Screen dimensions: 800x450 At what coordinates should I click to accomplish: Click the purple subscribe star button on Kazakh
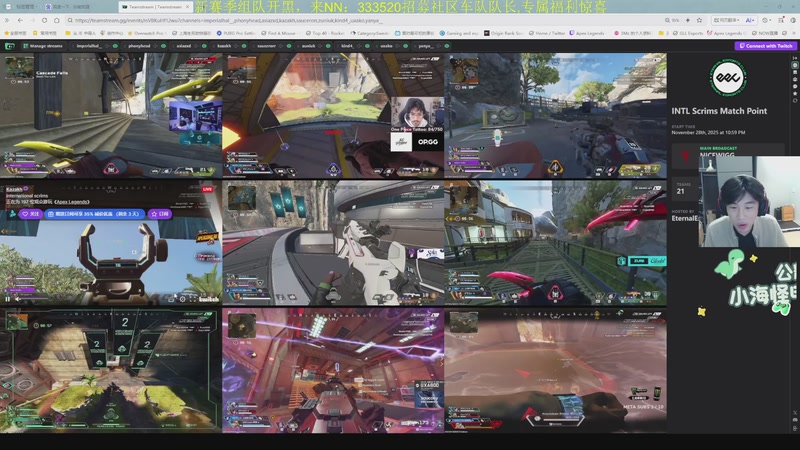(x=160, y=214)
